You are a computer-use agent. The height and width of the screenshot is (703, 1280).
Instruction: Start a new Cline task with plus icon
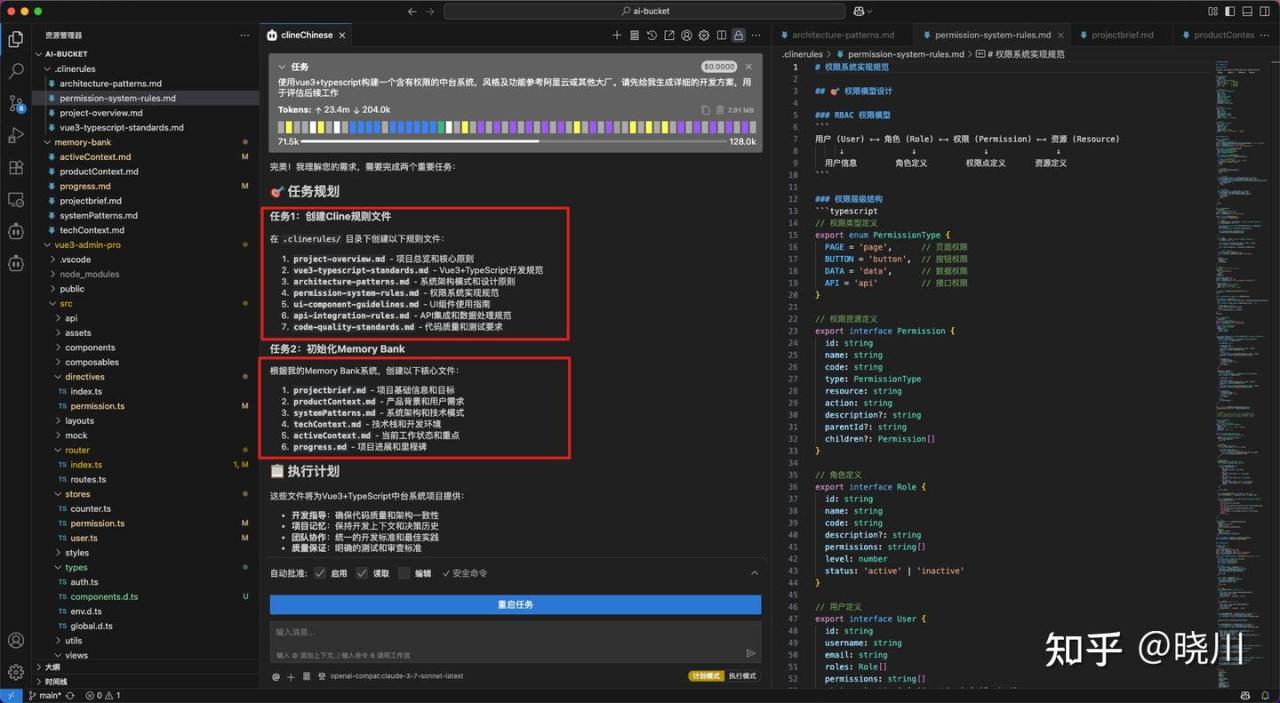[x=617, y=35]
